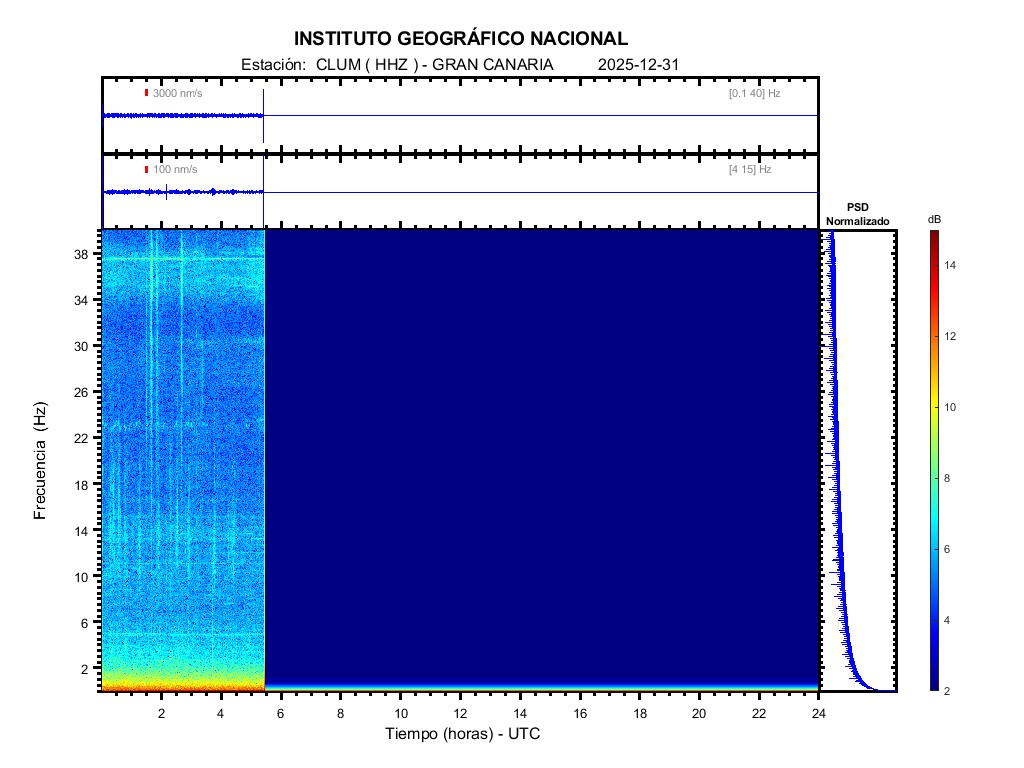This screenshot has width=1024, height=768.
Task: Click the 6-hour tick on time axis
Action: [281, 713]
